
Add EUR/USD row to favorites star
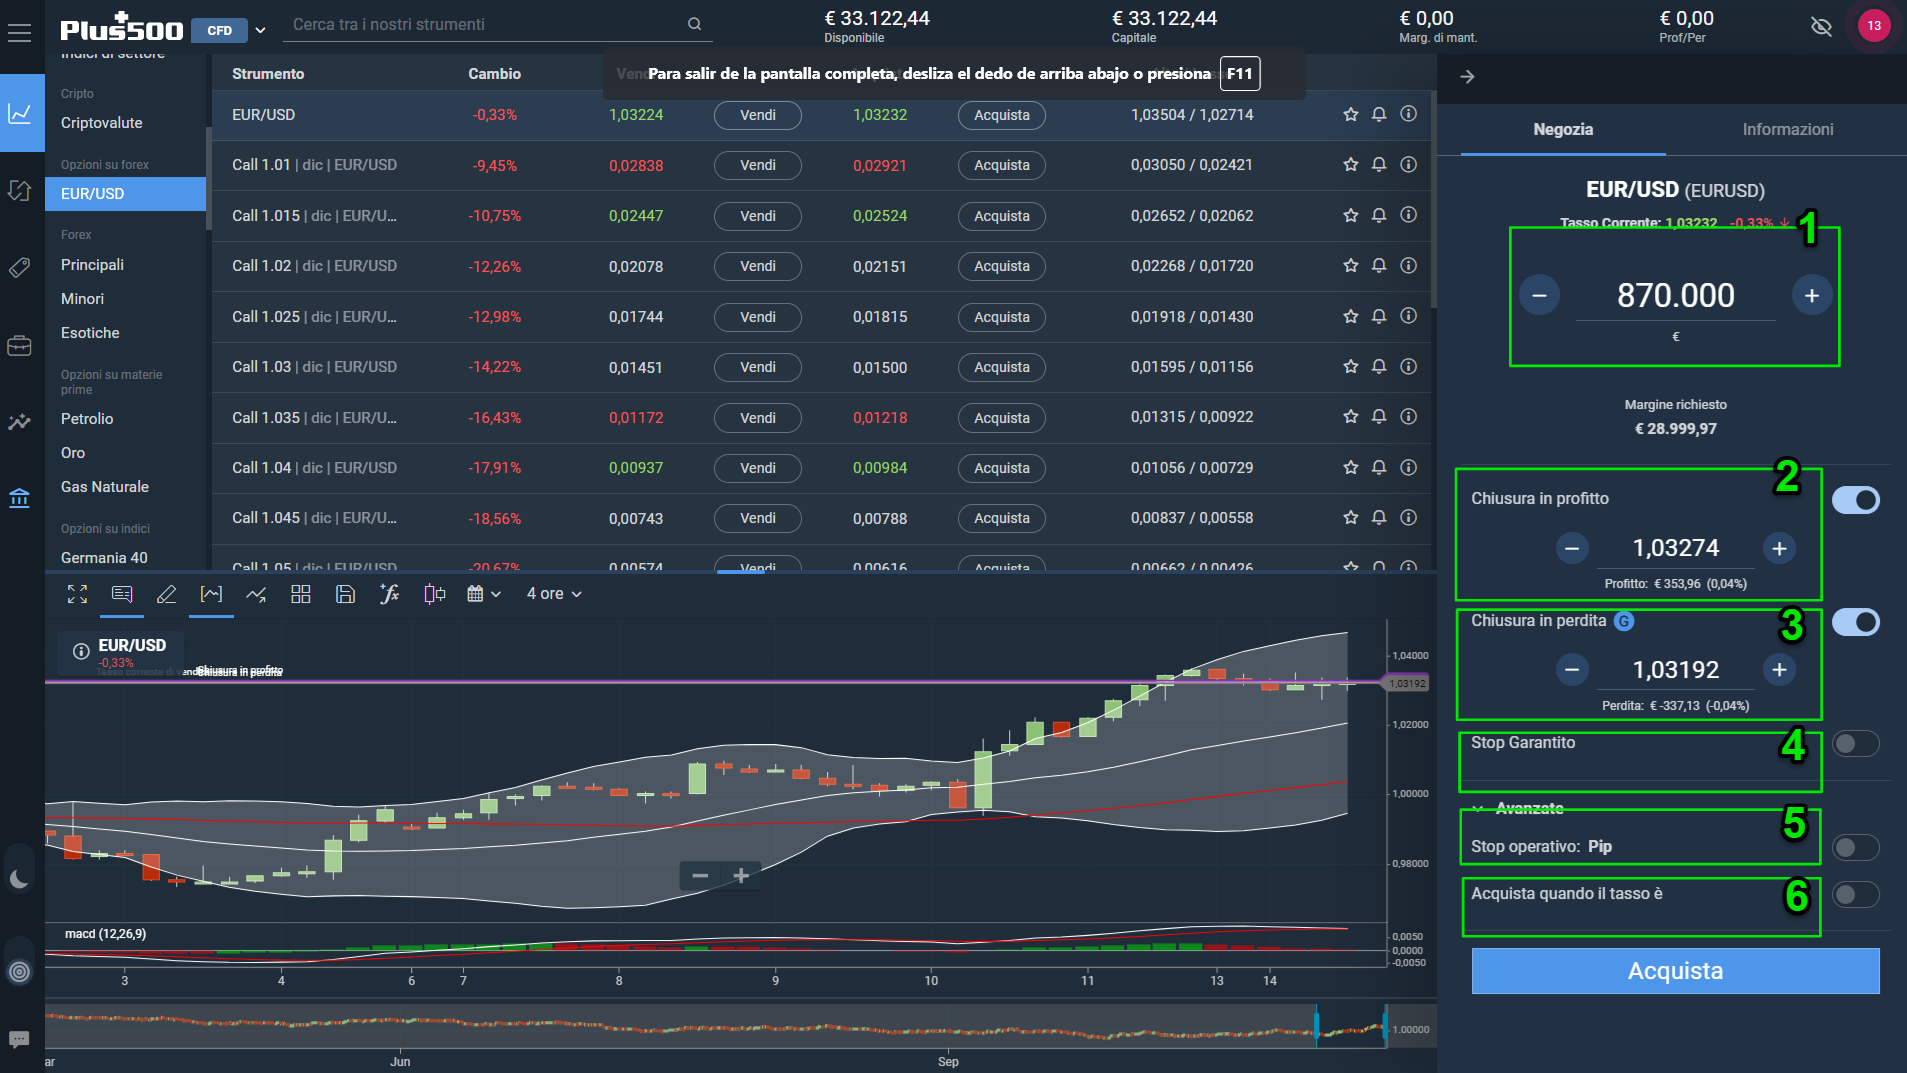tap(1350, 114)
